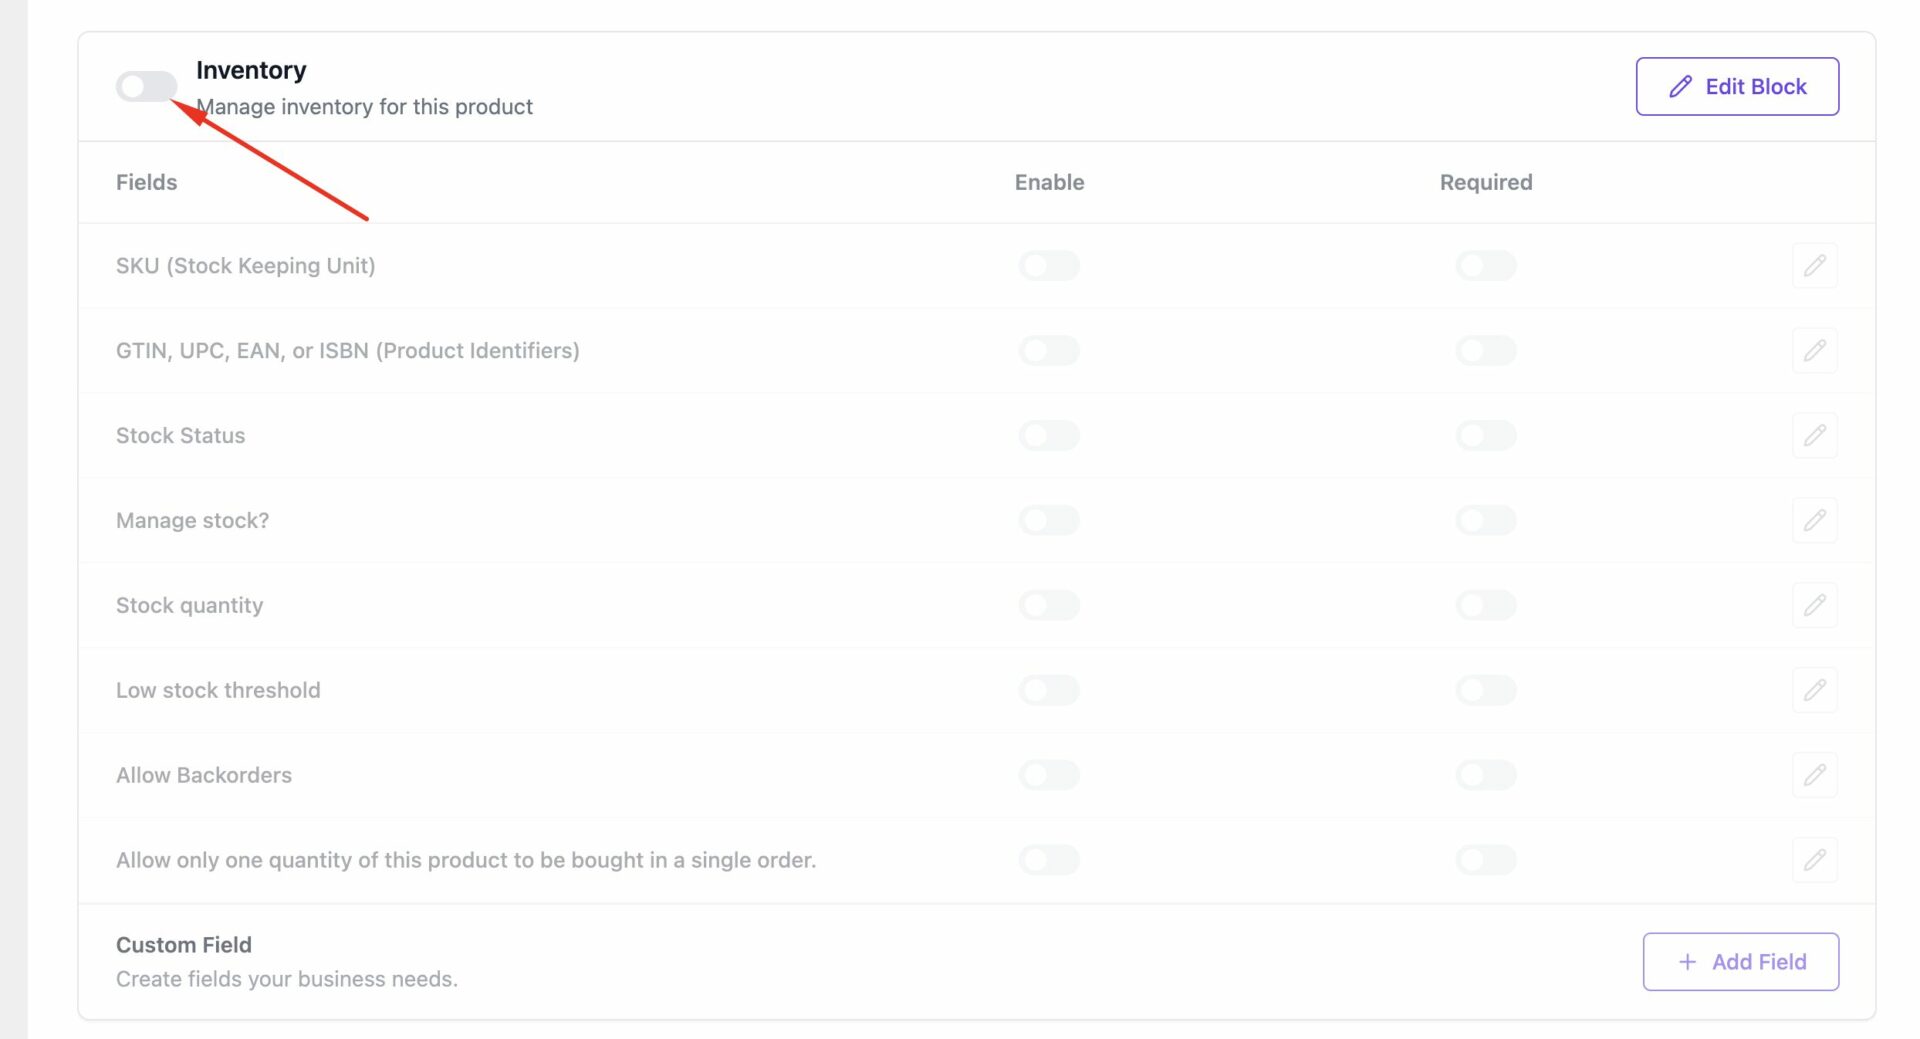Click the pencil icon beside Manage stock?
1920x1039 pixels.
[1815, 520]
